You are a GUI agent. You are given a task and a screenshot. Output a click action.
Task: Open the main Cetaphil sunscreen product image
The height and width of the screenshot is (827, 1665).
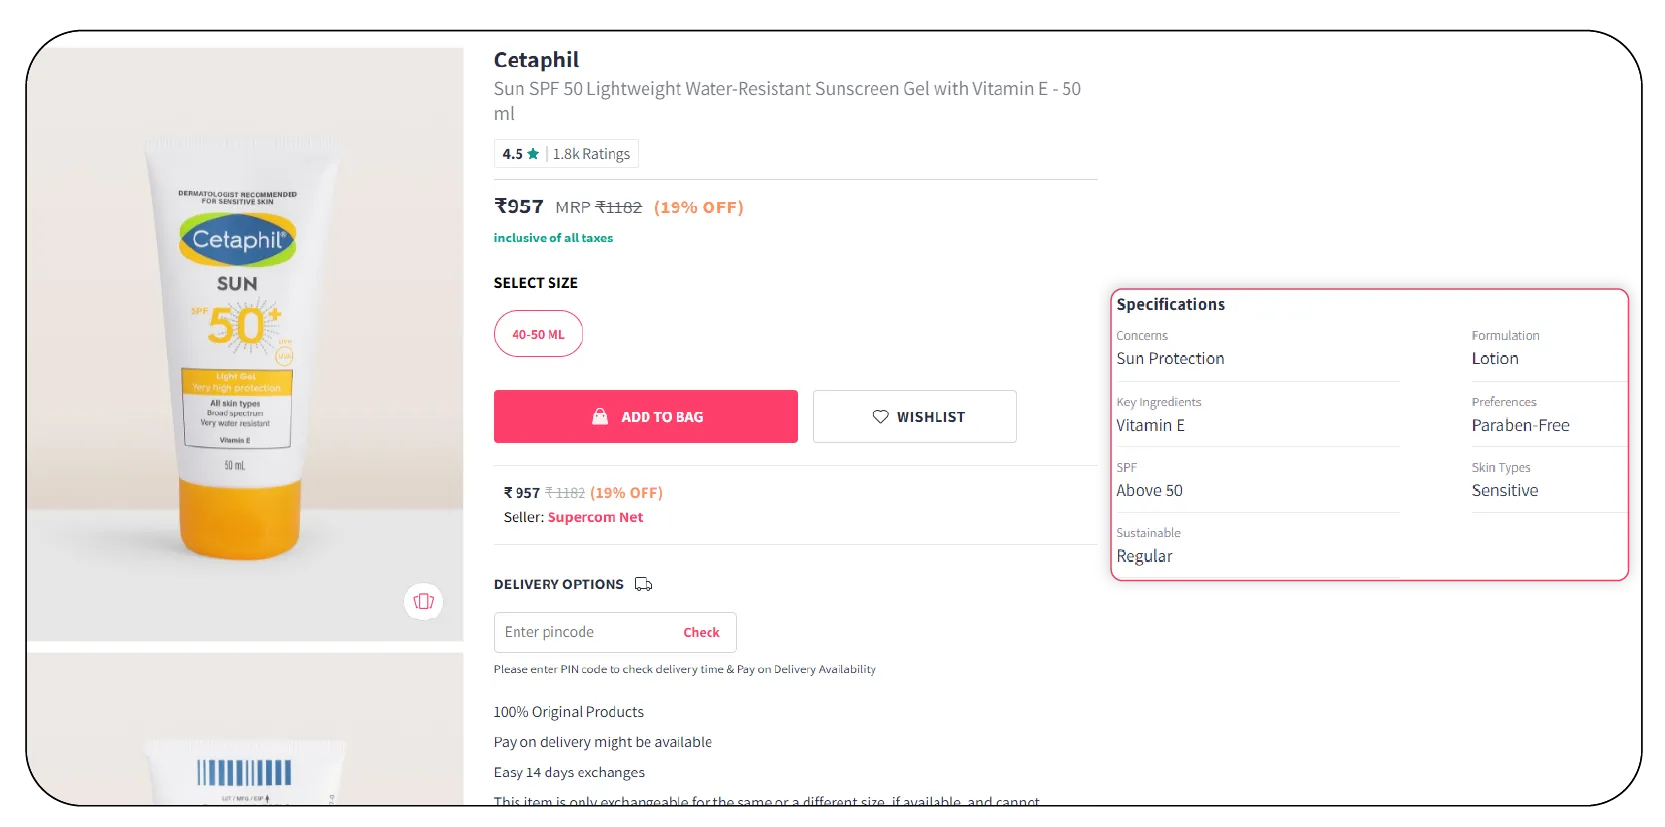[245, 343]
